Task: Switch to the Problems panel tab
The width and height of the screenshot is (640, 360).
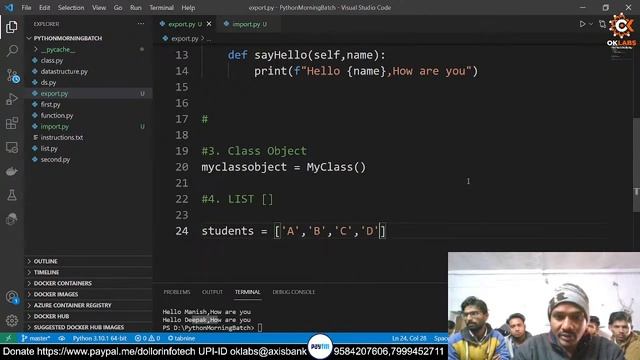Action: coord(177,292)
